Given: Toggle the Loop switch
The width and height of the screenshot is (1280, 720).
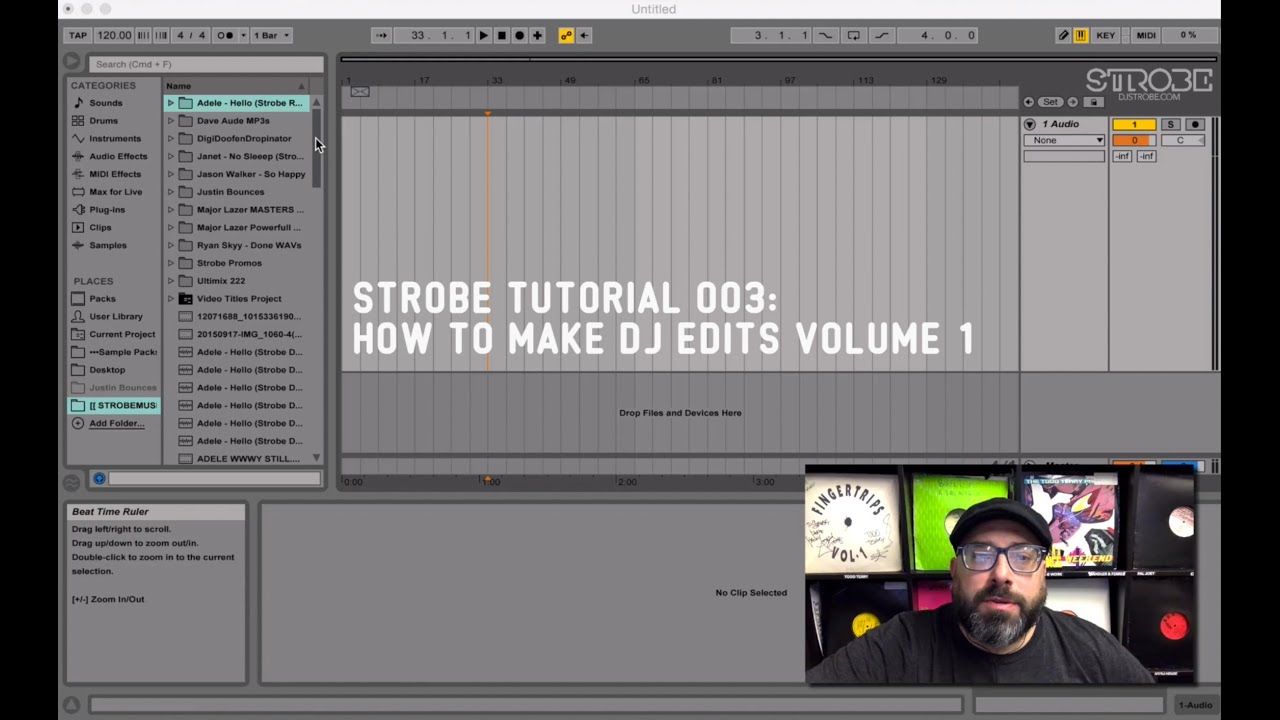Looking at the screenshot, I should point(853,35).
